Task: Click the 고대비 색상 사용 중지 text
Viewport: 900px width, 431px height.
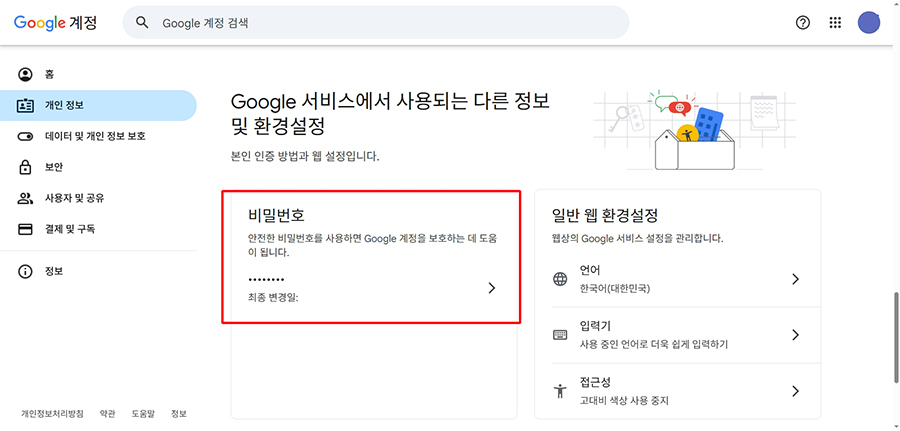Action: click(624, 401)
